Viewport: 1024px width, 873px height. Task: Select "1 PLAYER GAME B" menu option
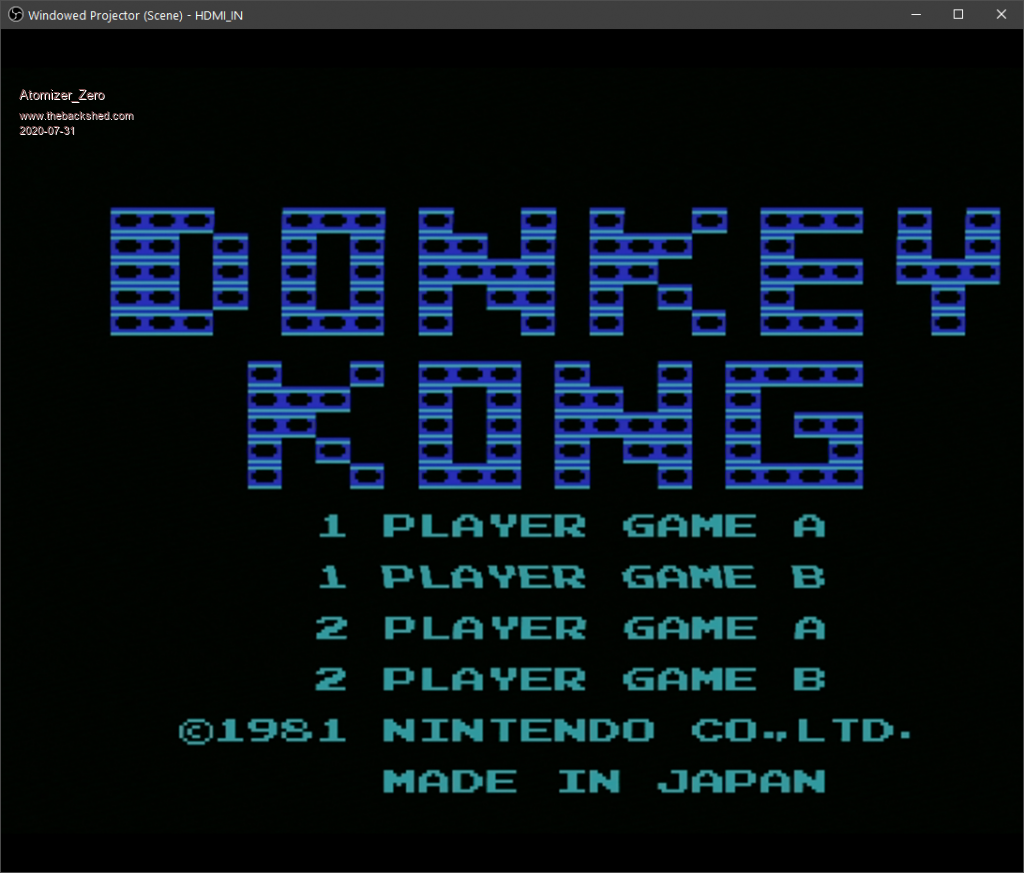click(x=572, y=577)
